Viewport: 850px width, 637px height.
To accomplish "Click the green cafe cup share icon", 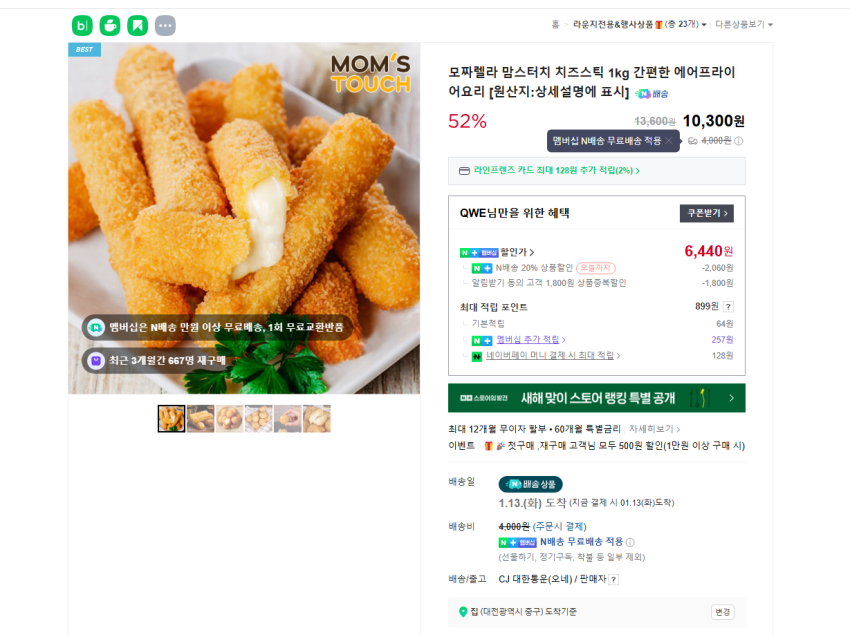I will (110, 25).
